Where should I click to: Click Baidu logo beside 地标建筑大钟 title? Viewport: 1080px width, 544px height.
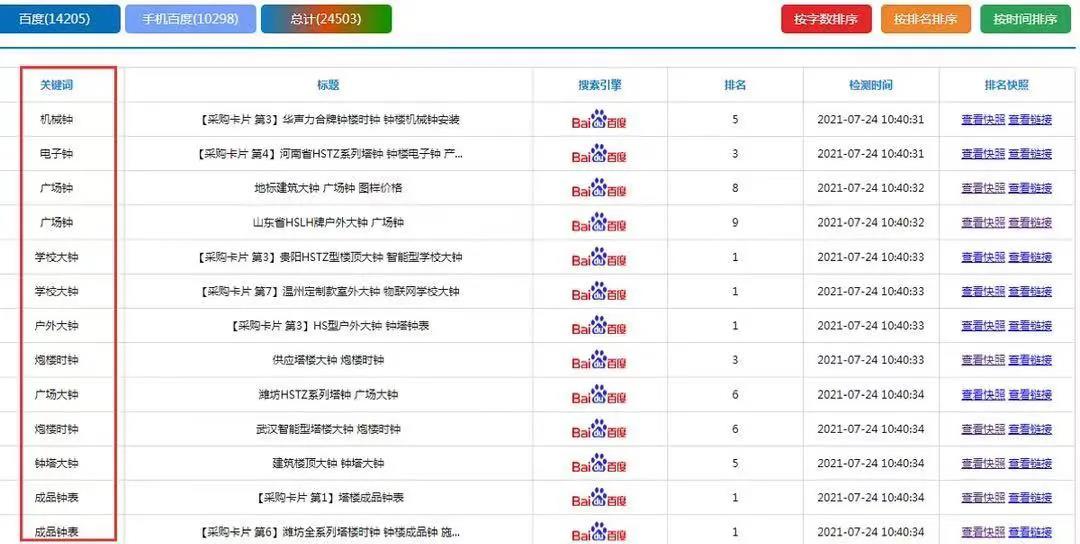click(x=599, y=188)
